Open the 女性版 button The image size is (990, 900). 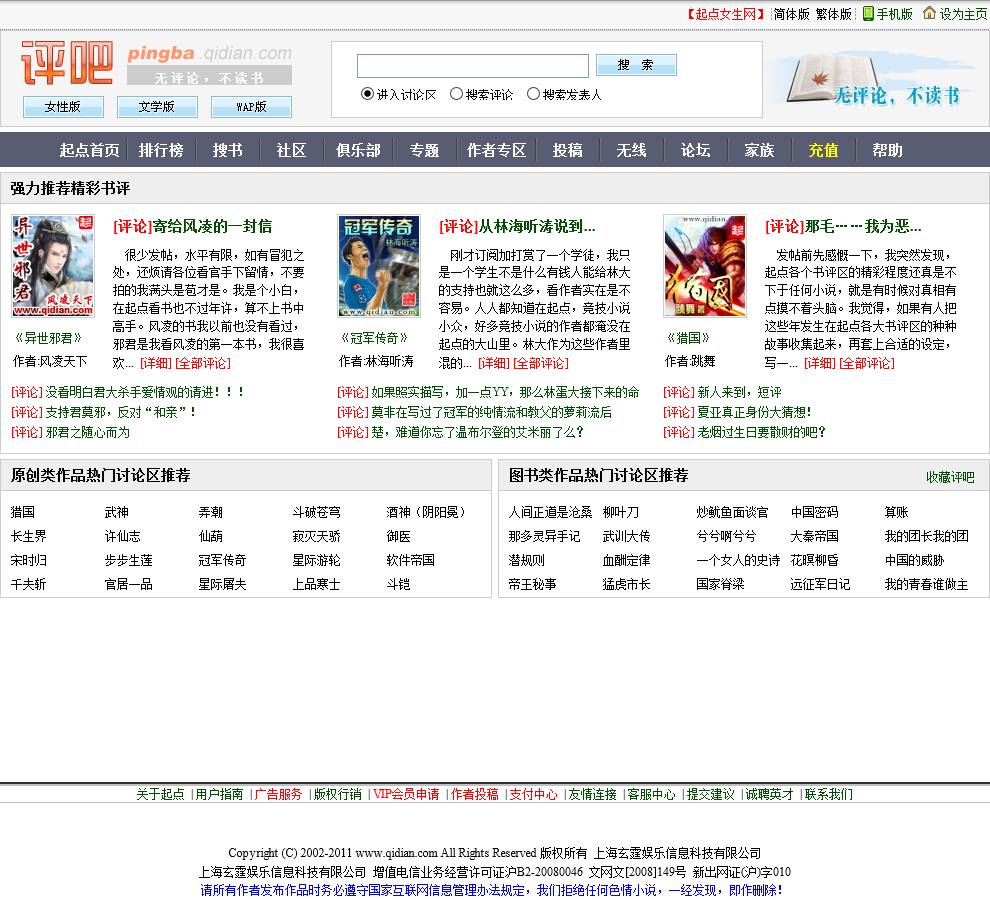[x=63, y=107]
